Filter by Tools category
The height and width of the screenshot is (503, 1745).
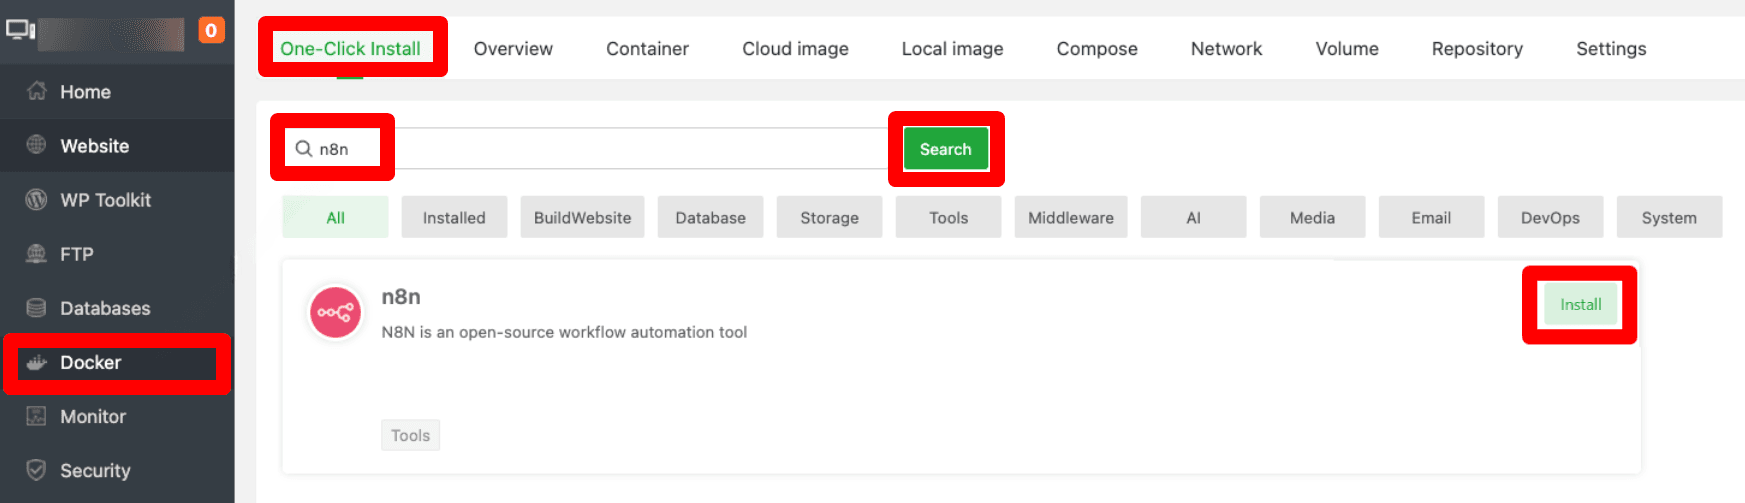point(948,217)
